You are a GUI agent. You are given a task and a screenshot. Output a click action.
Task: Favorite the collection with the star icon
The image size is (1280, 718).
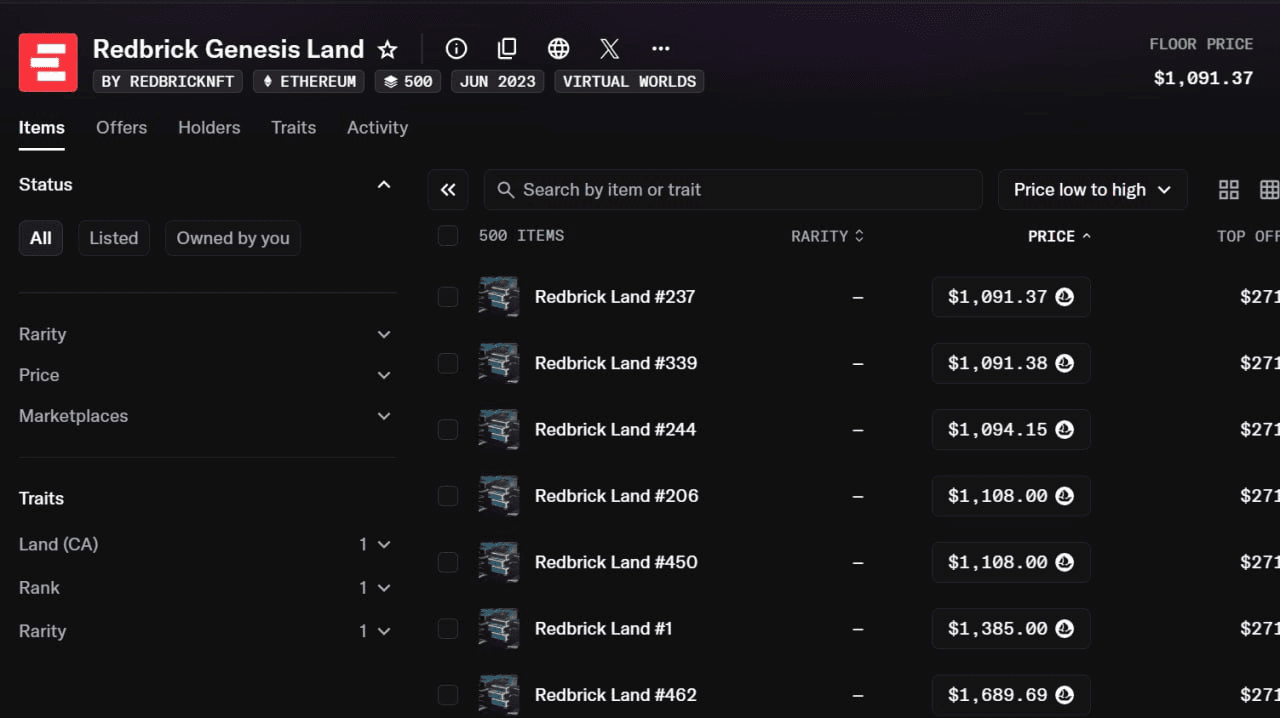(x=388, y=49)
